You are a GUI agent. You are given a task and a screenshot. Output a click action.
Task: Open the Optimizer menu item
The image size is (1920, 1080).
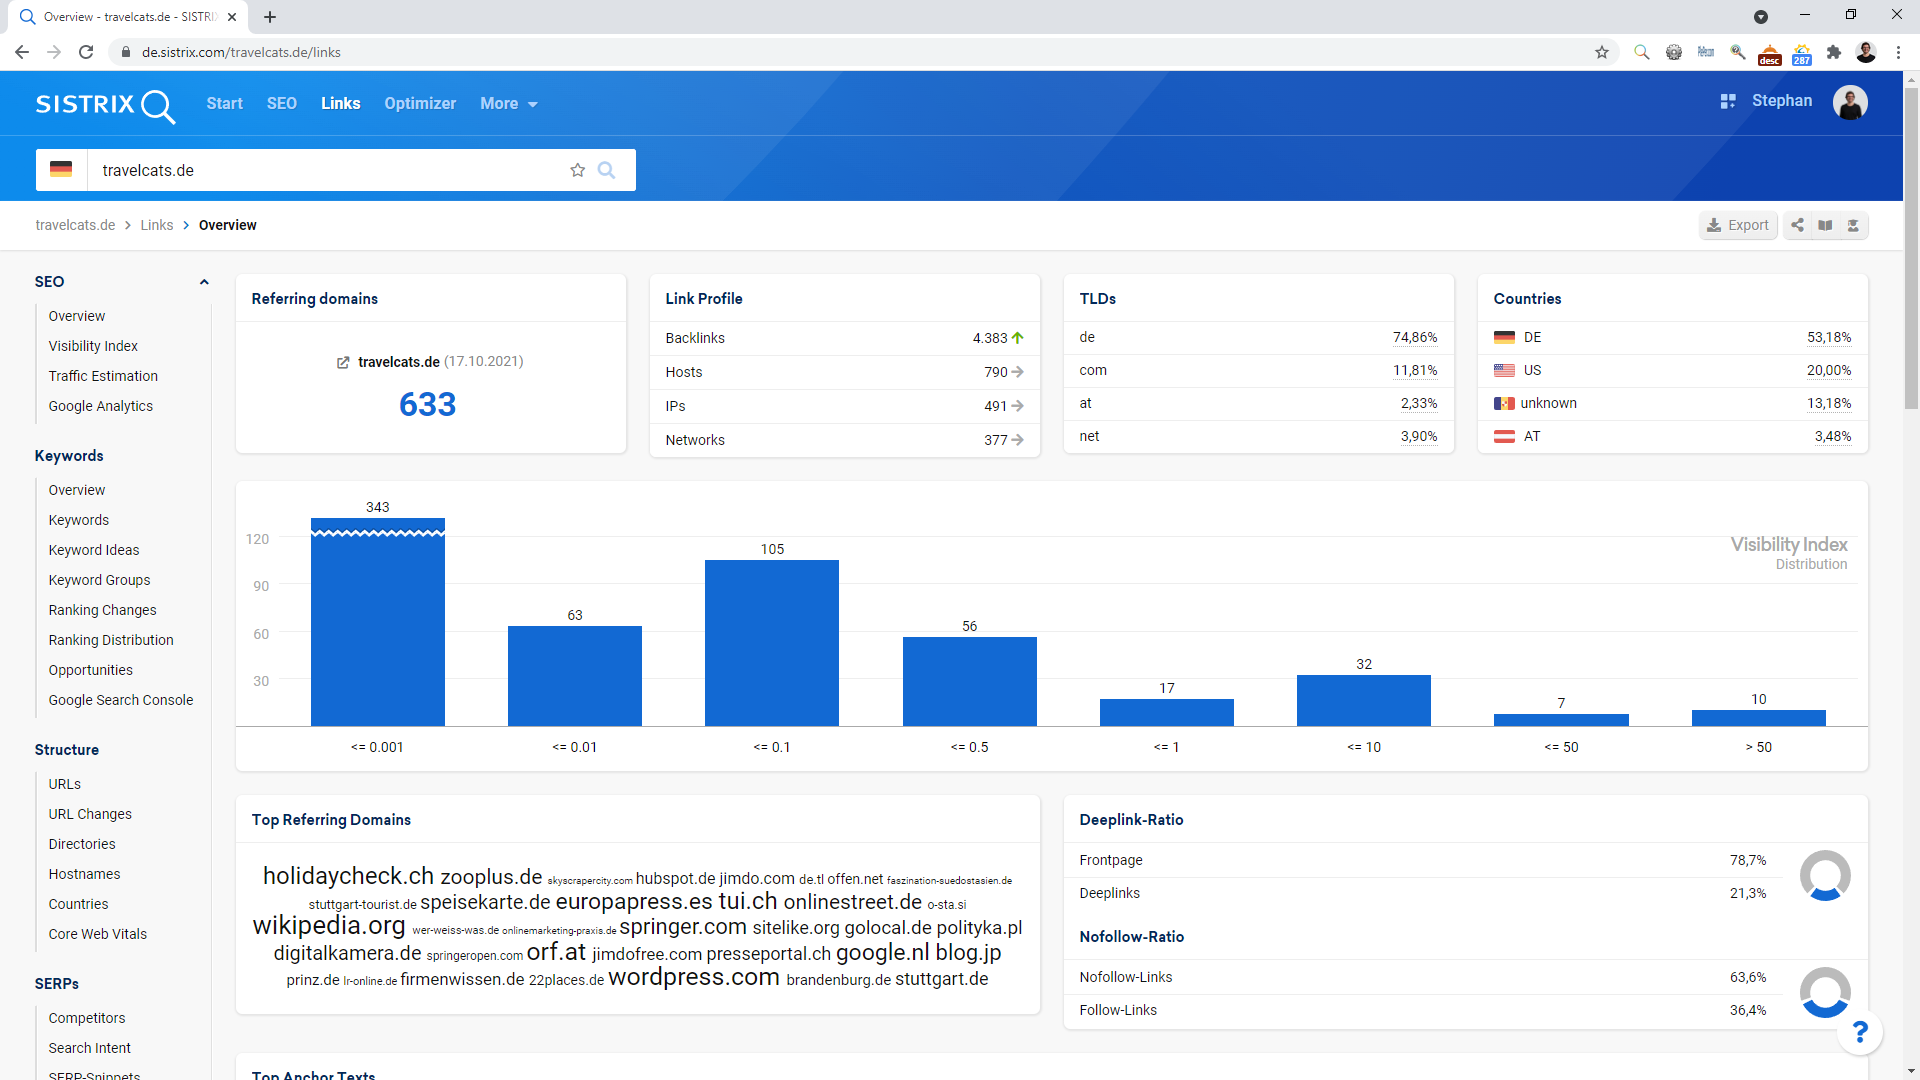[x=419, y=103]
